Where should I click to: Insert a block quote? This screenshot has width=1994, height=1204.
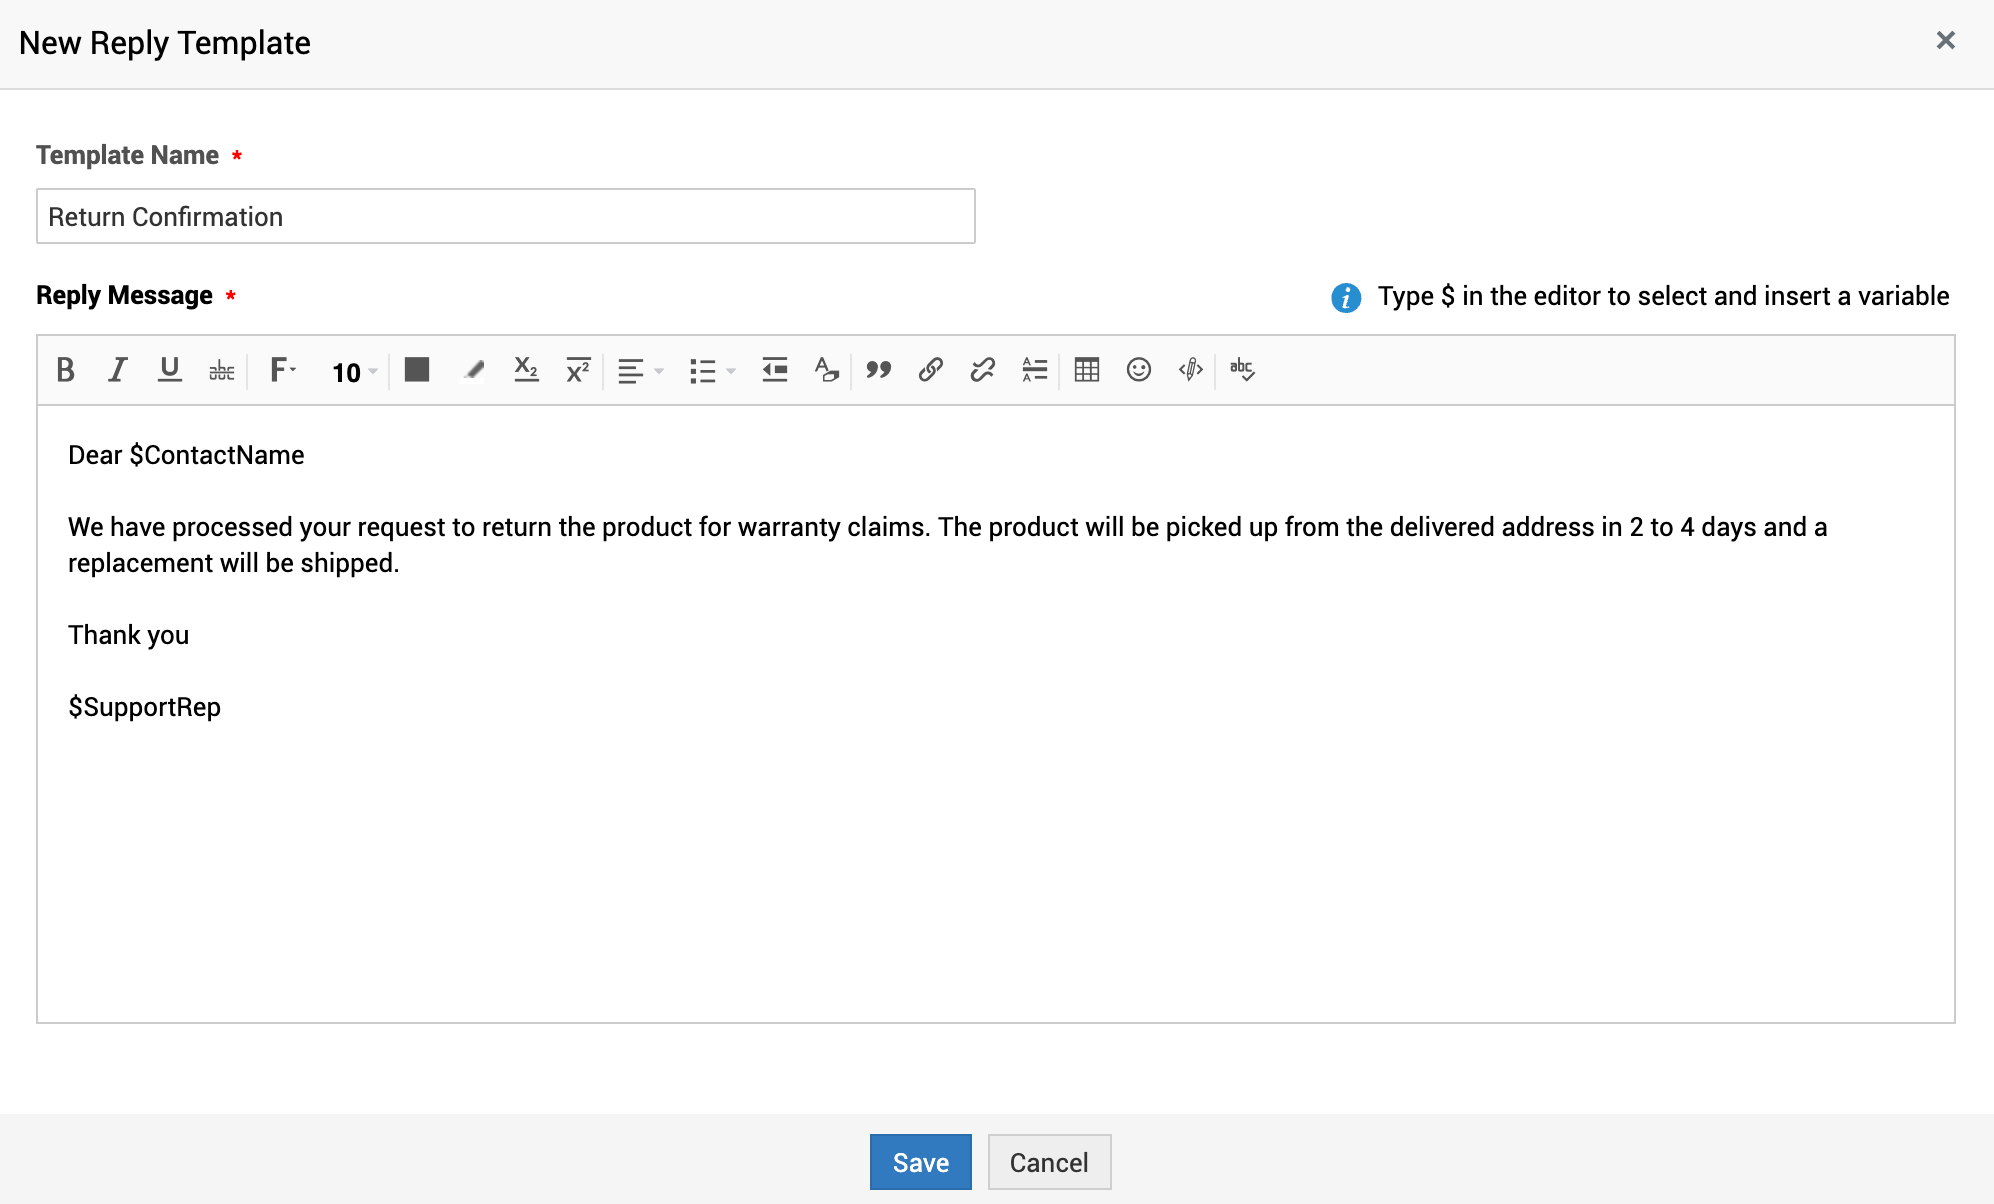pos(879,370)
